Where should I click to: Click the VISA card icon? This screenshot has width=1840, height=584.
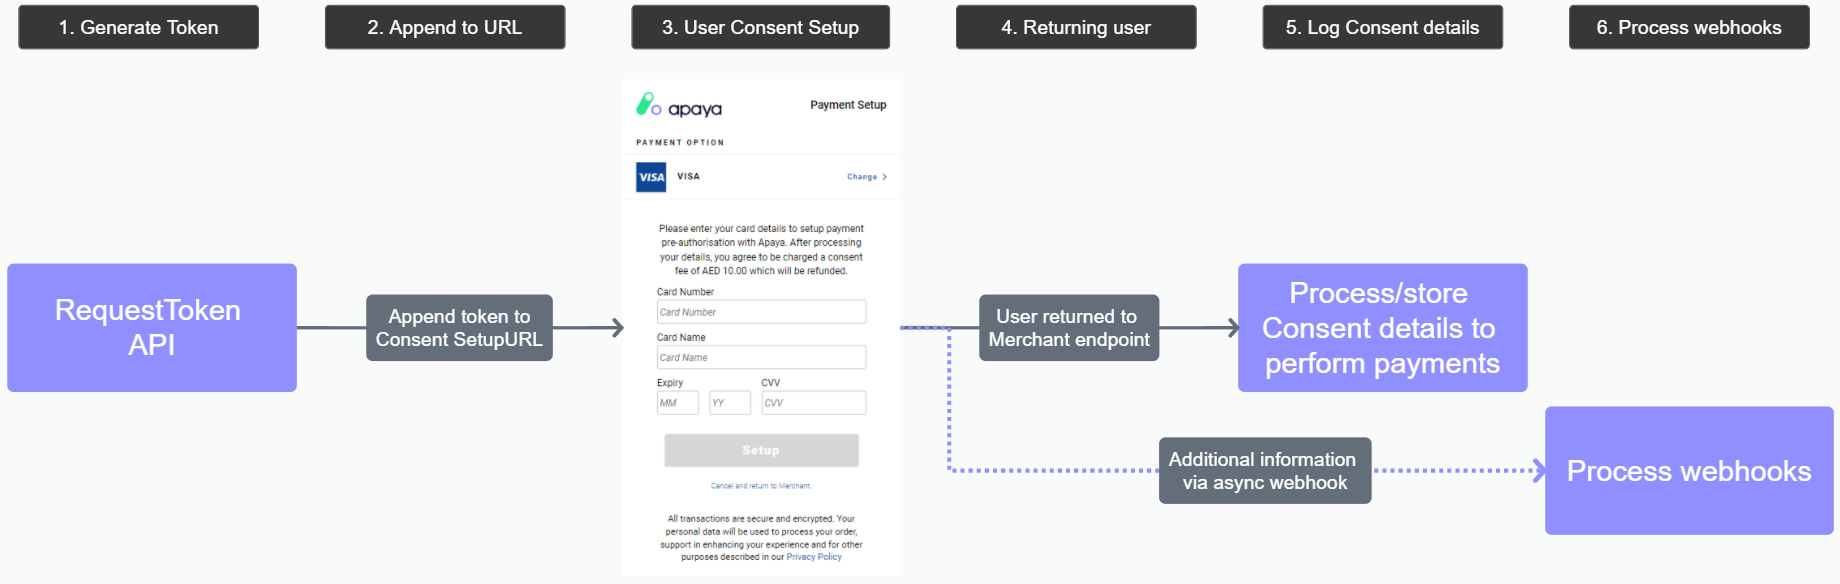point(651,177)
